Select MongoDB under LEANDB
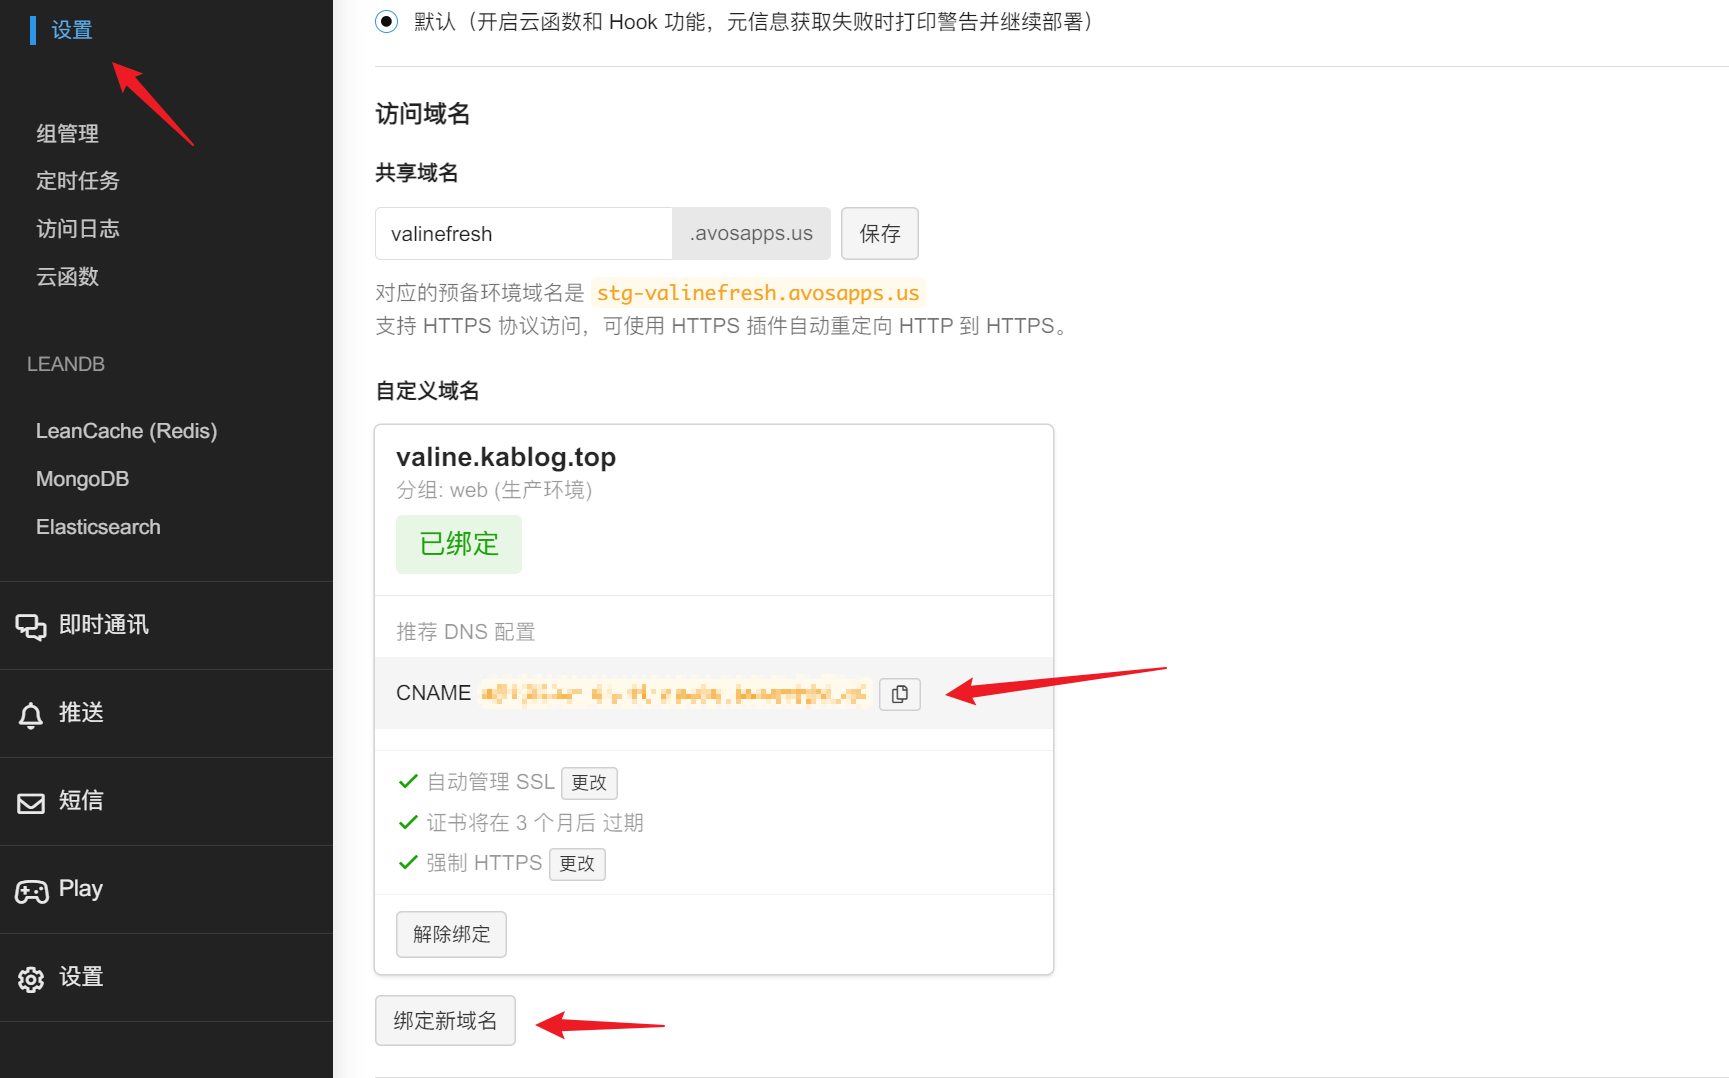1729x1078 pixels. click(82, 479)
